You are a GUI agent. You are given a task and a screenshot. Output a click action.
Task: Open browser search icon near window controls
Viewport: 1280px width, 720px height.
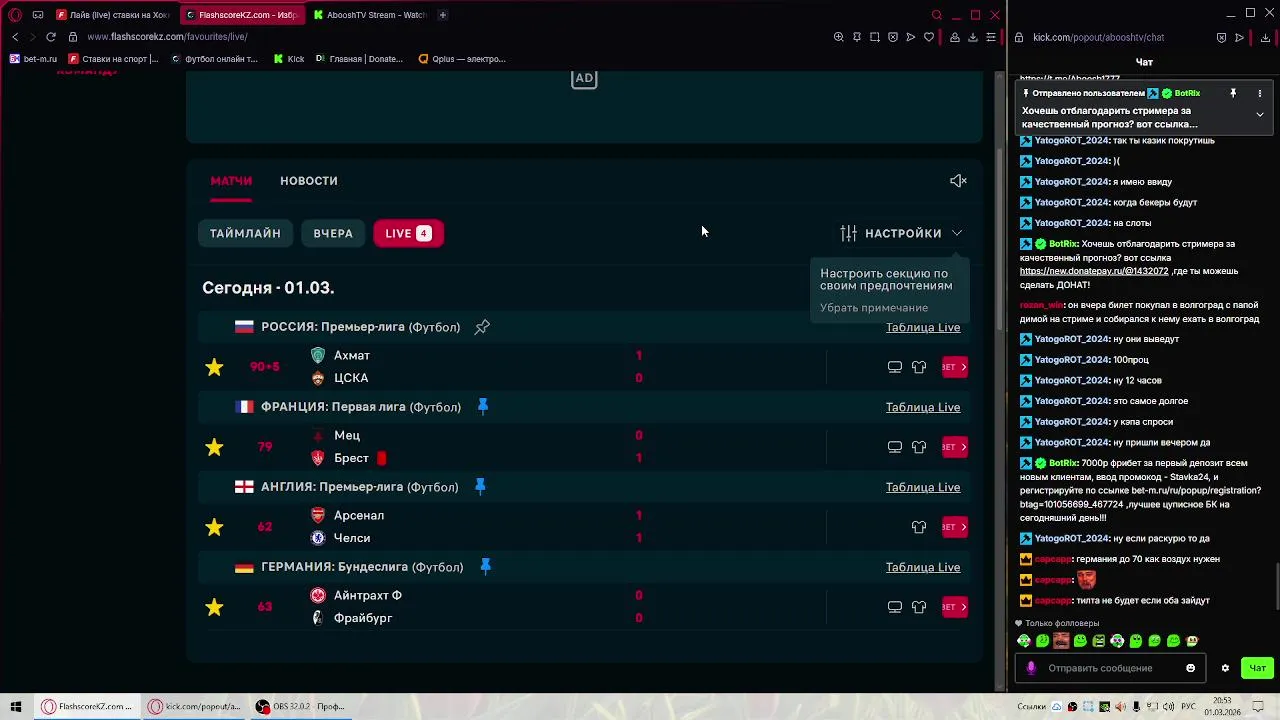[936, 15]
